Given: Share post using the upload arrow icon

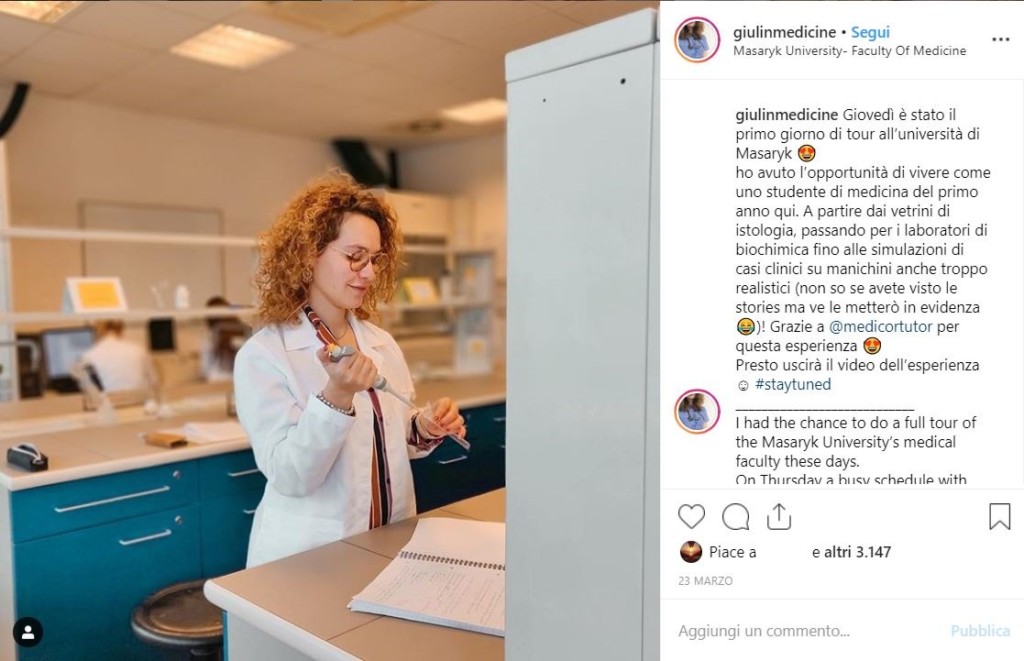Looking at the screenshot, I should (778, 516).
